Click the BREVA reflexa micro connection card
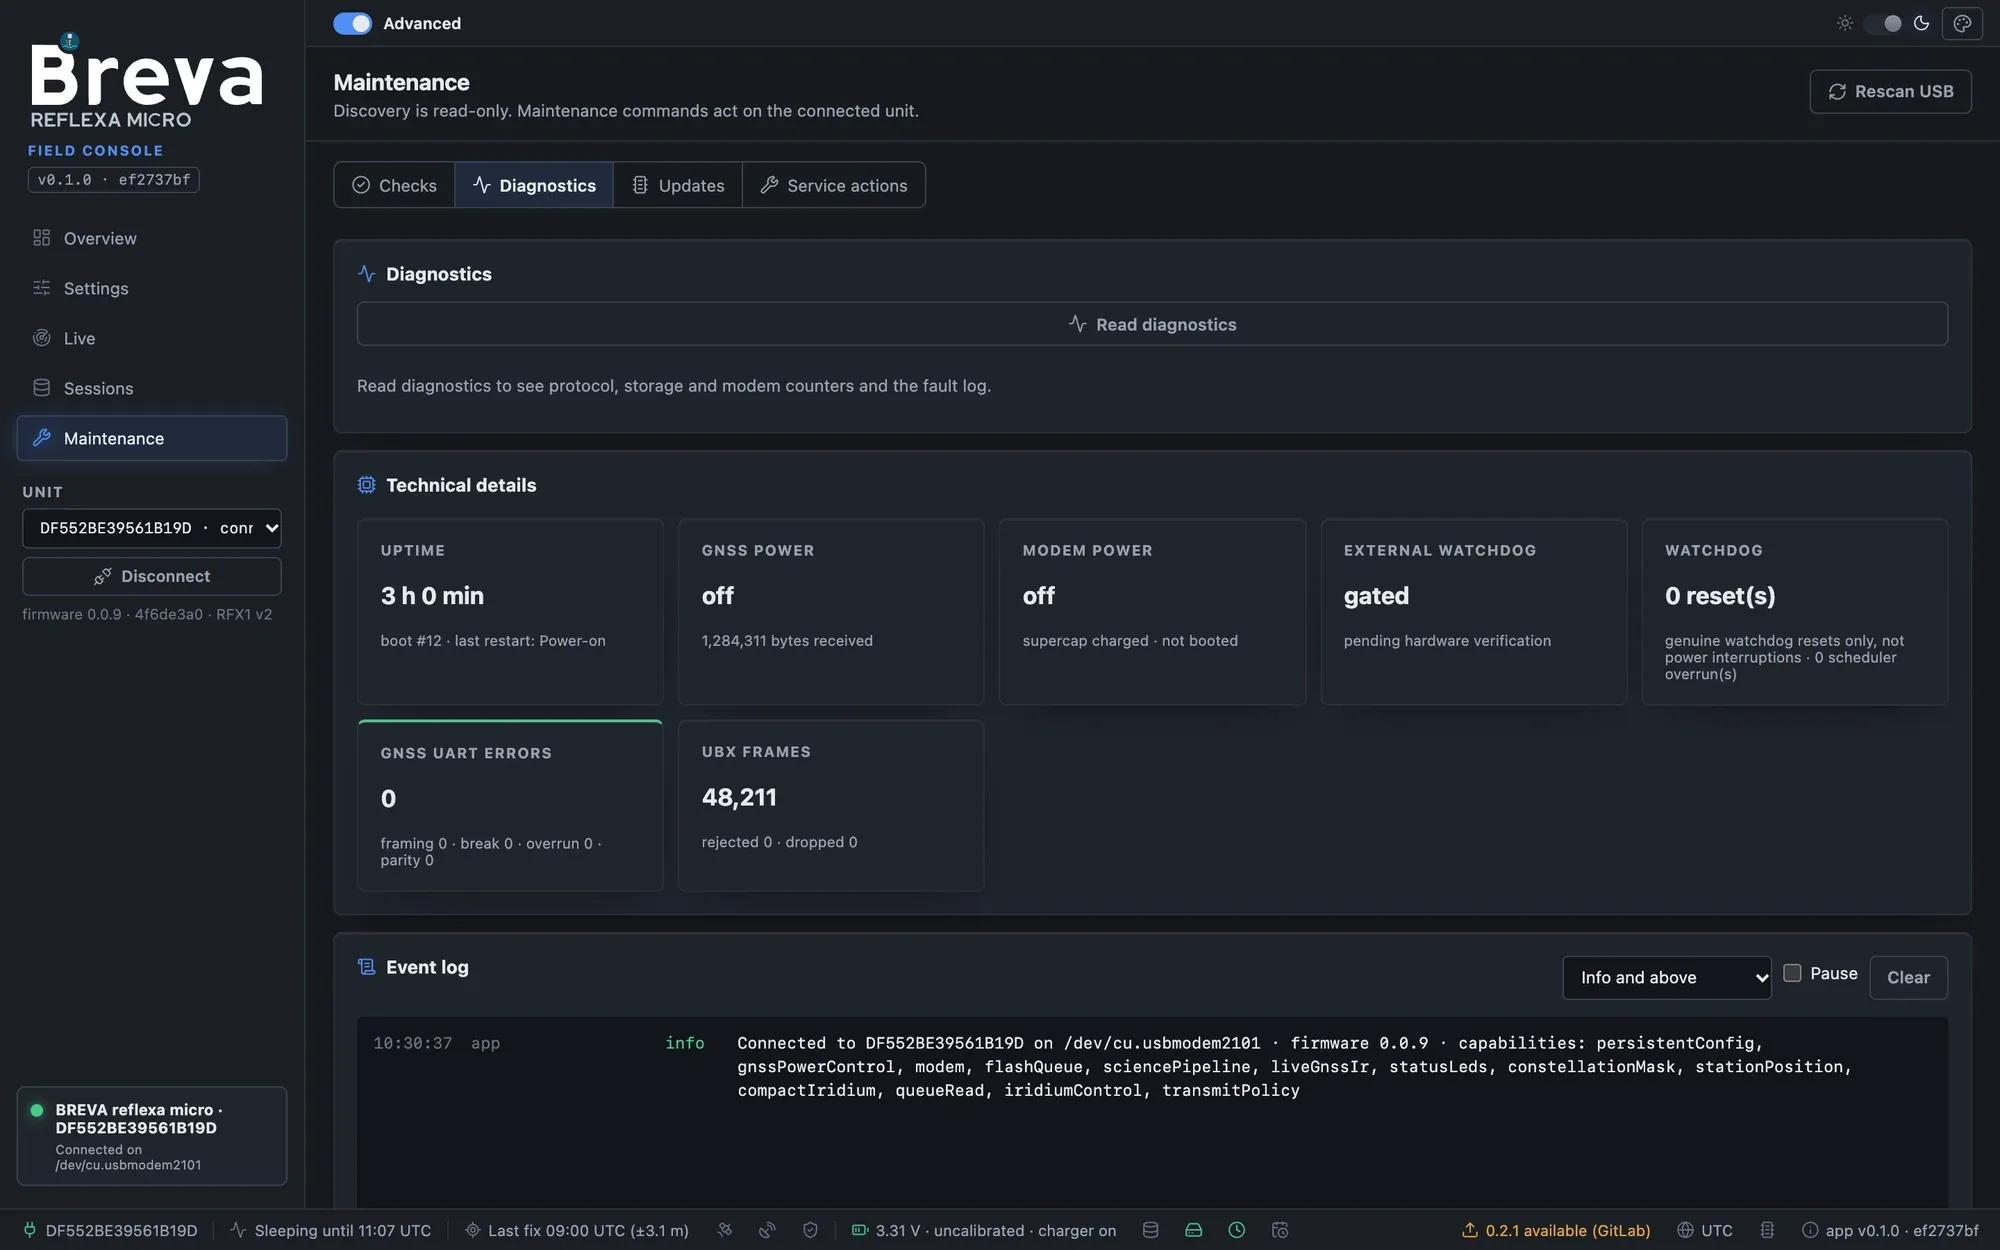Image resolution: width=2000 pixels, height=1250 pixels. pos(152,1136)
